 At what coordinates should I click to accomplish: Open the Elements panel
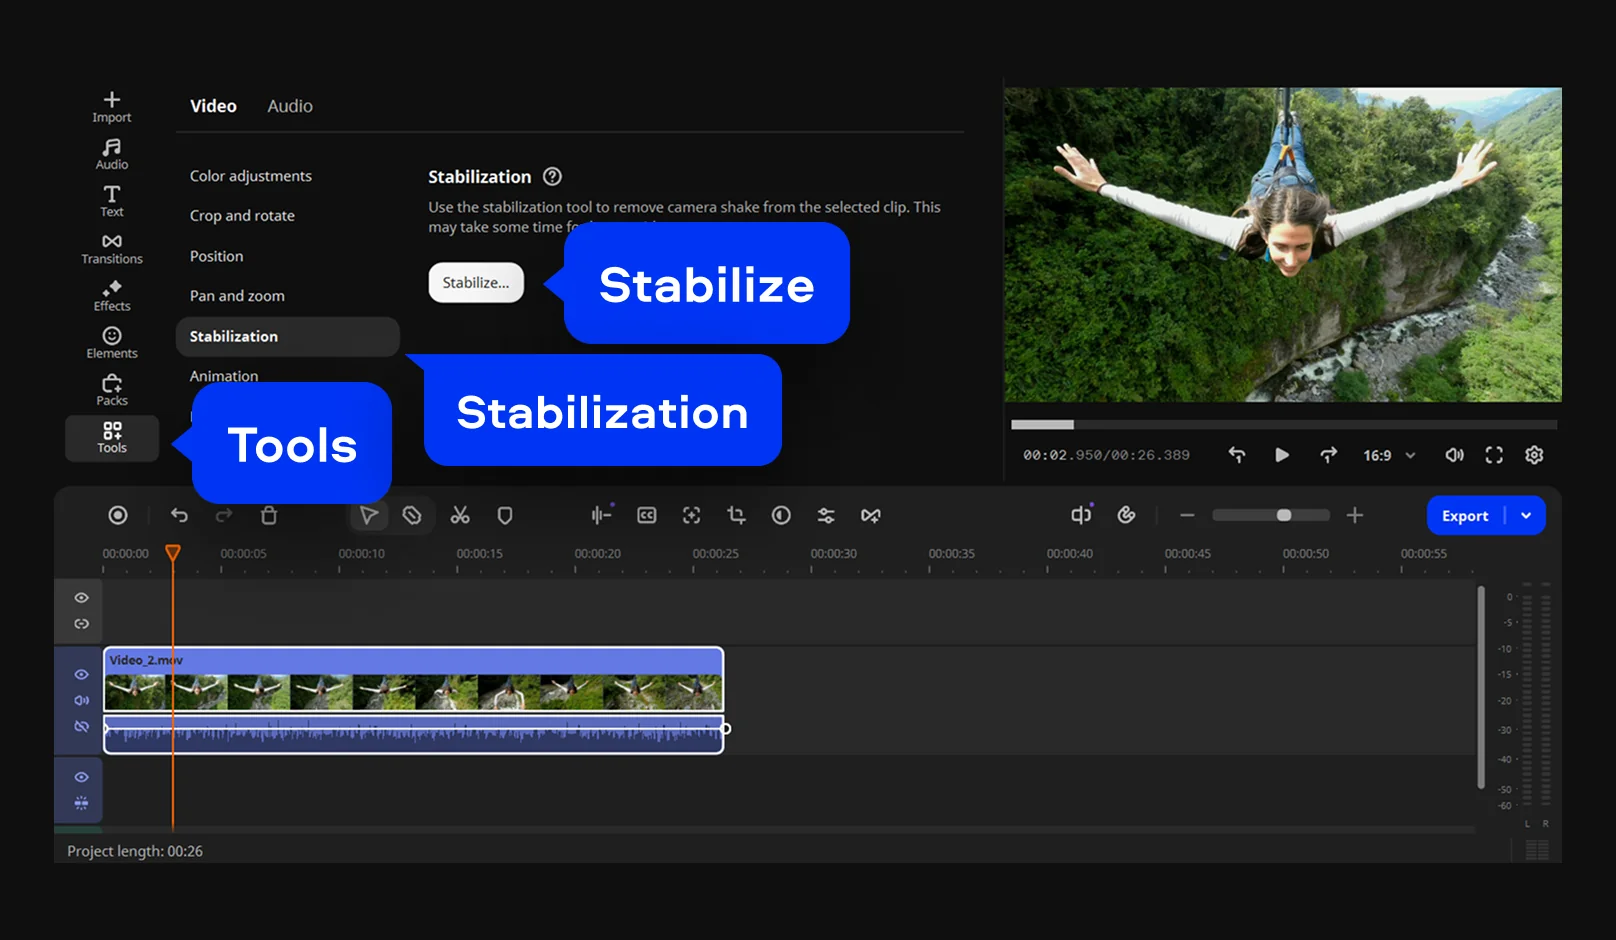coord(112,343)
